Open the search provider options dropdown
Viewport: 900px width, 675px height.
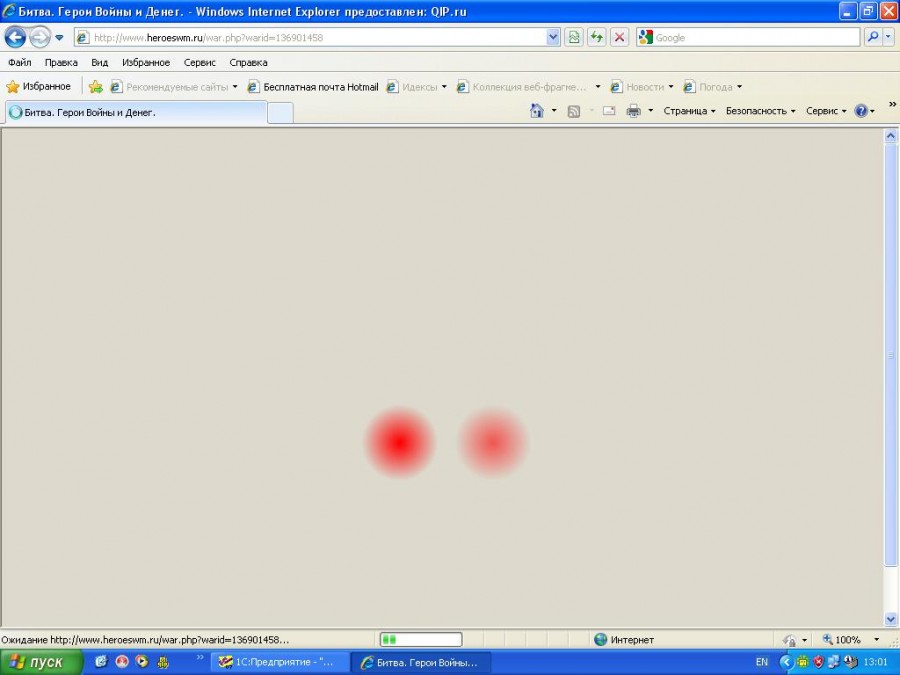coord(889,37)
